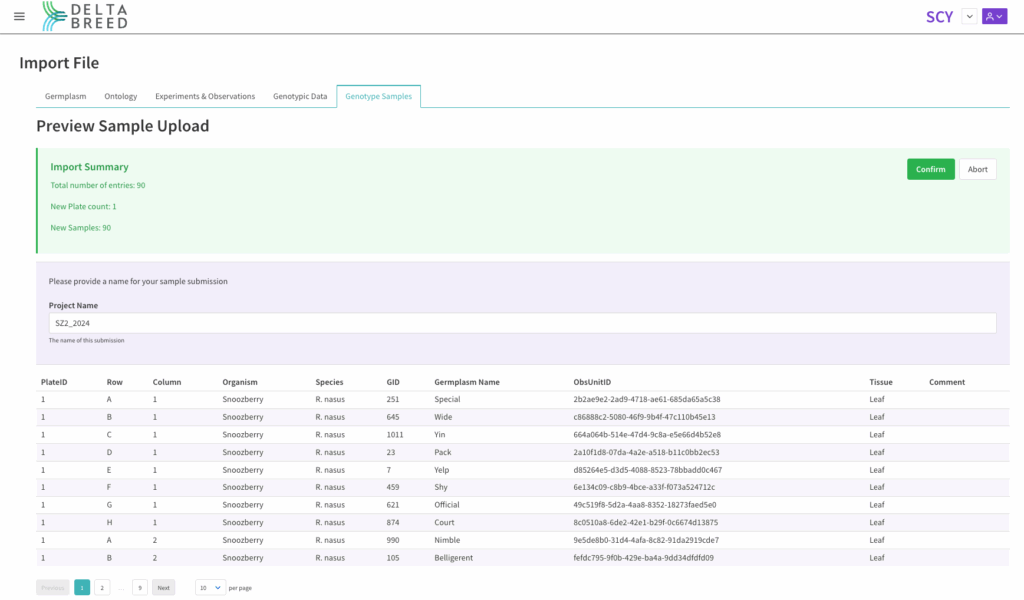Click the GID column header
This screenshot has height=600, width=1024.
coord(393,382)
